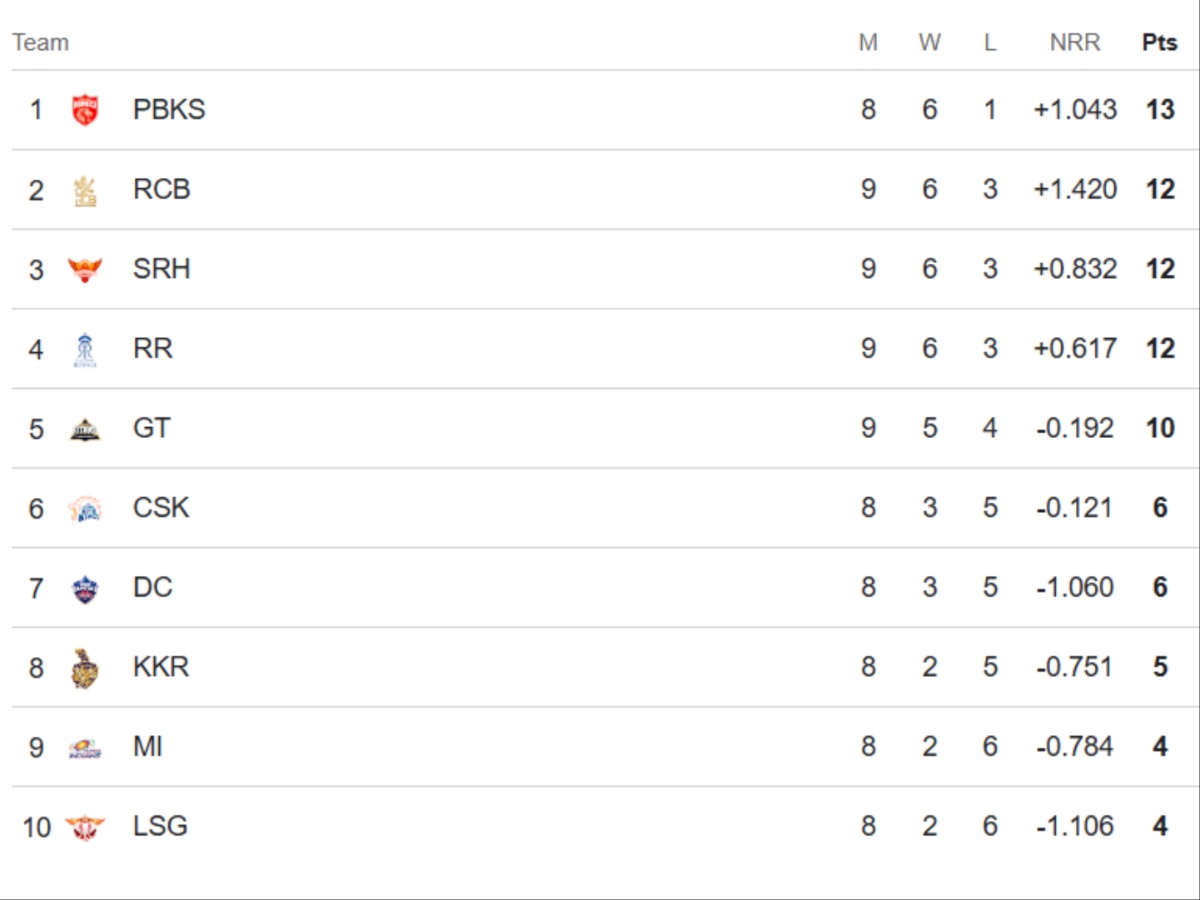1200x900 pixels.
Task: Click PBKS points value 13
Action: pyautogui.click(x=1160, y=110)
